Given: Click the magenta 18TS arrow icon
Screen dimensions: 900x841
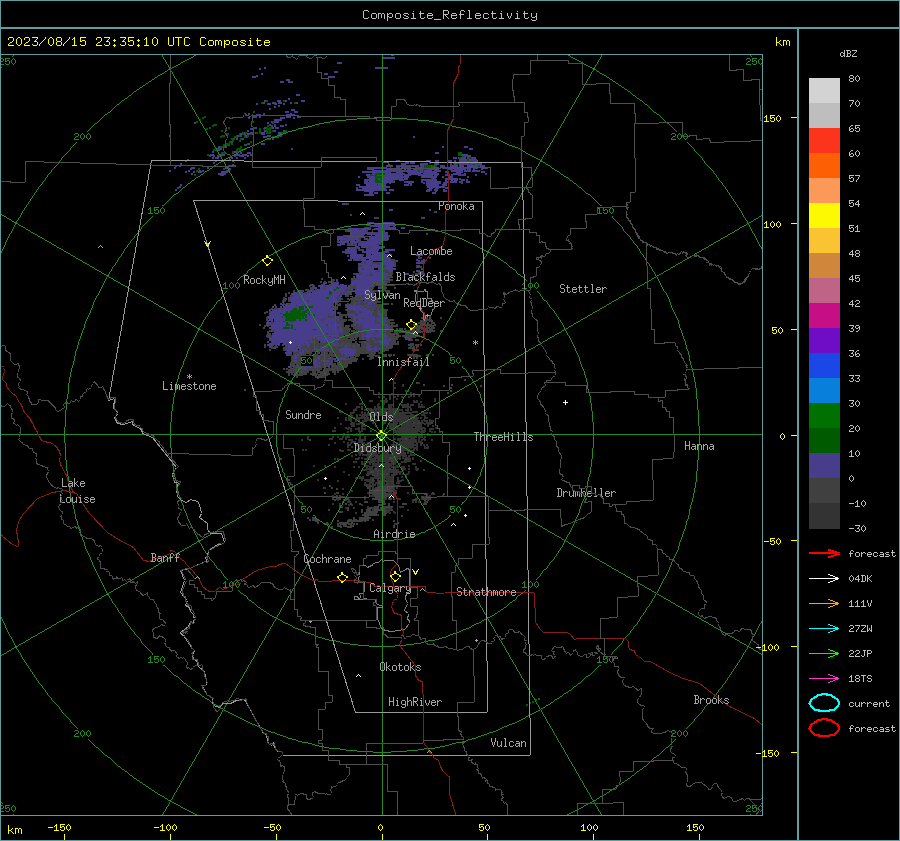Looking at the screenshot, I should [824, 679].
